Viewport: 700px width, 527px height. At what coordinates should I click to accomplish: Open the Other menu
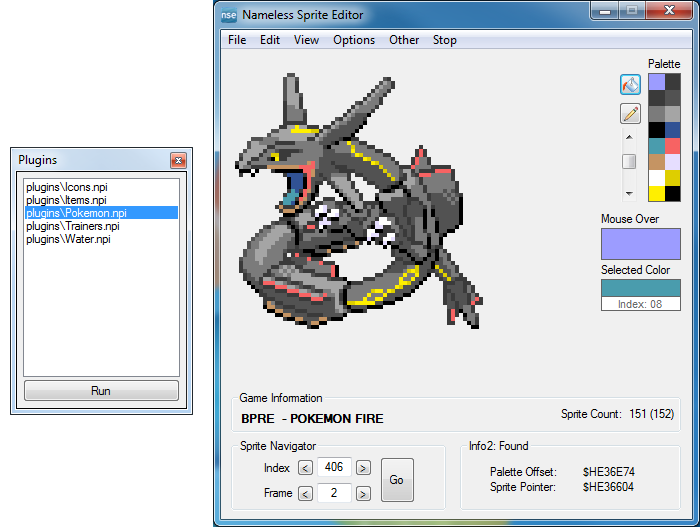tap(404, 40)
